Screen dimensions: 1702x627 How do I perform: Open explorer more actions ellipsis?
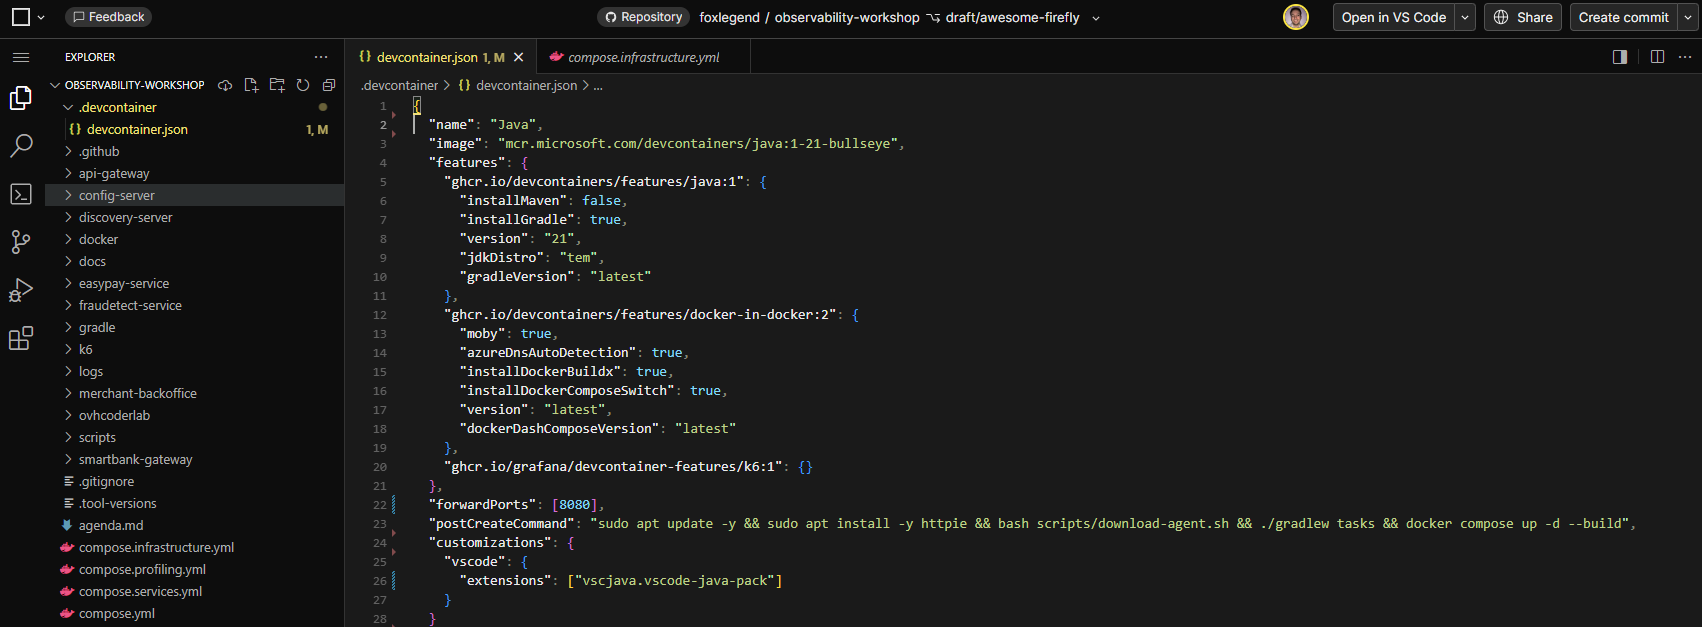(x=321, y=57)
